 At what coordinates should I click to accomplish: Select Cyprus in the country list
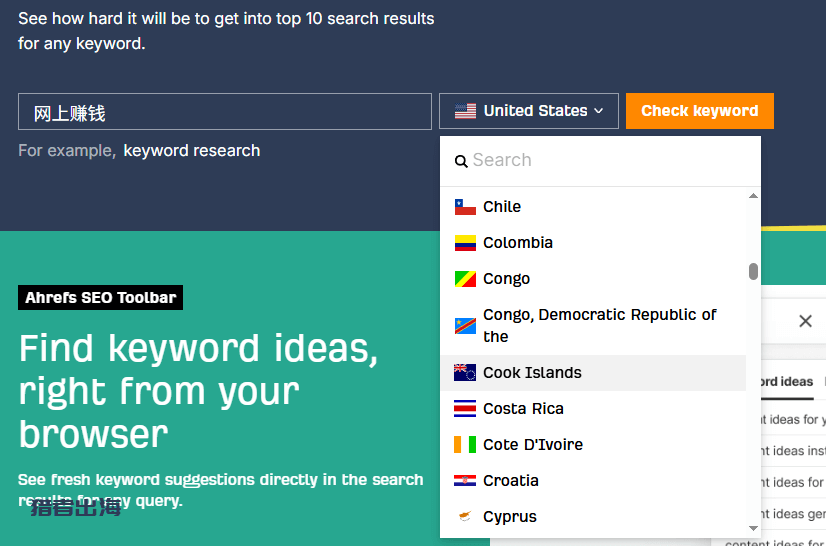tap(509, 517)
